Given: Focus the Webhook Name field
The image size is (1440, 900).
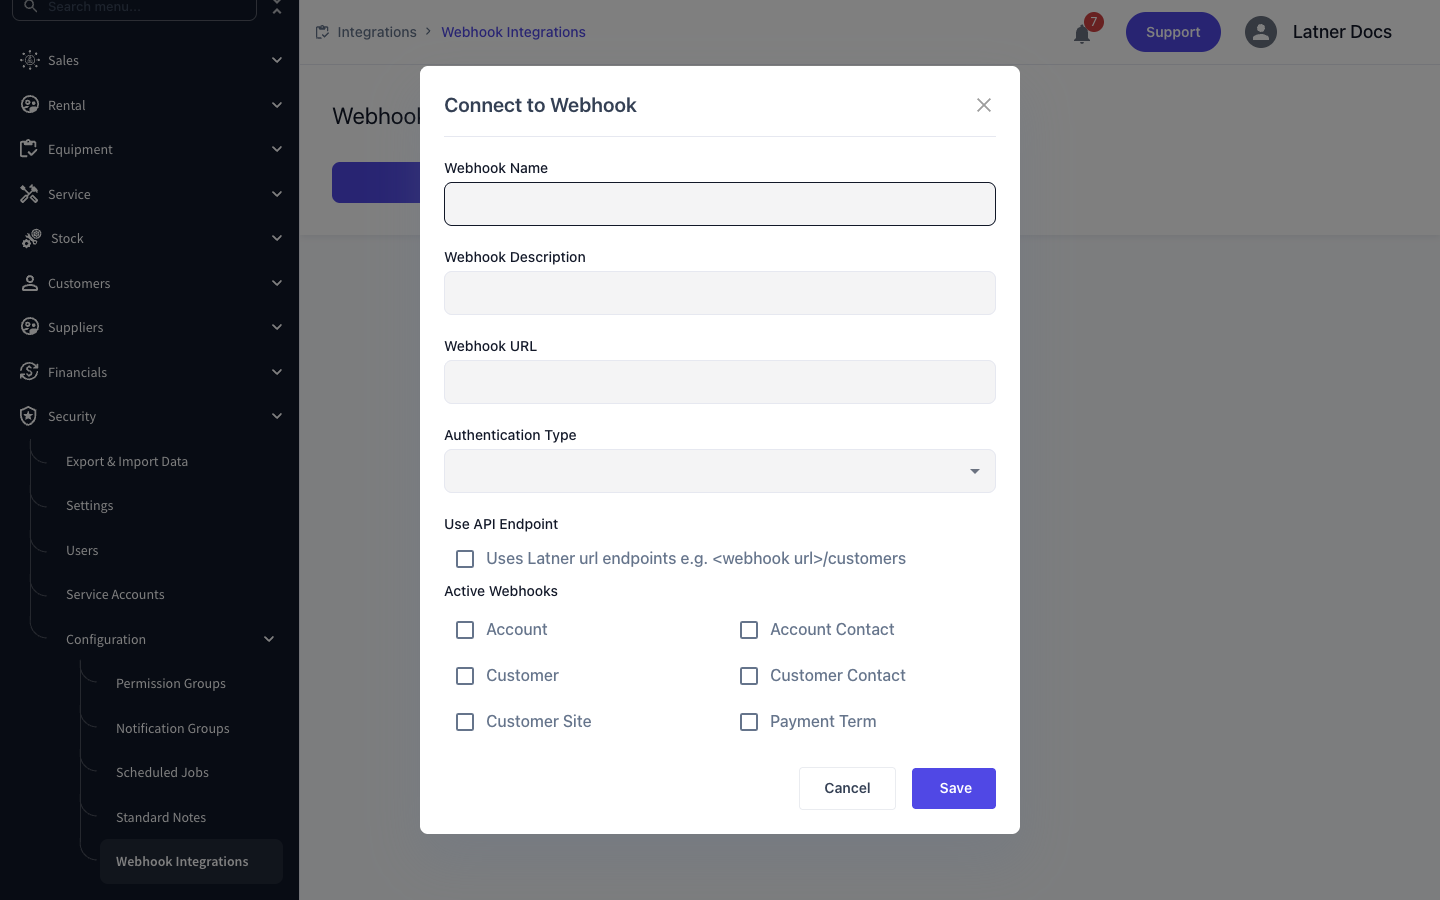Looking at the screenshot, I should (x=720, y=204).
